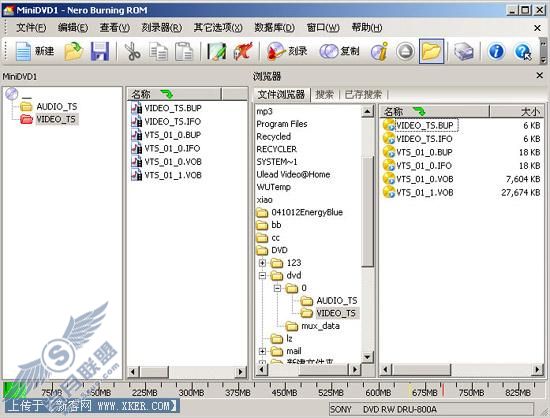Click the folder tree's vertical scrollbar down arrow
Viewport: 550px width, 418px height.
pos(367,357)
